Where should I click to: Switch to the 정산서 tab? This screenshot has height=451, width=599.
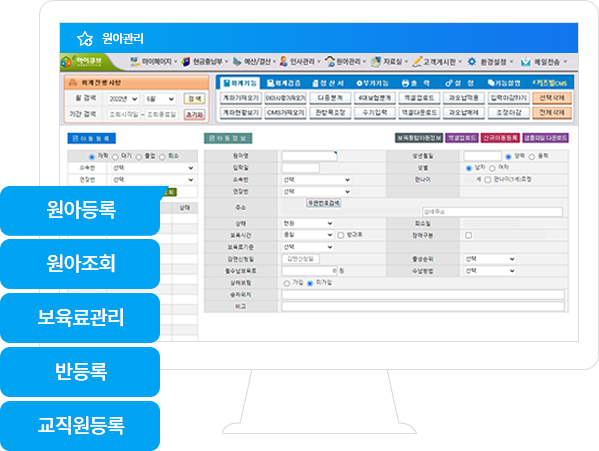[x=328, y=83]
